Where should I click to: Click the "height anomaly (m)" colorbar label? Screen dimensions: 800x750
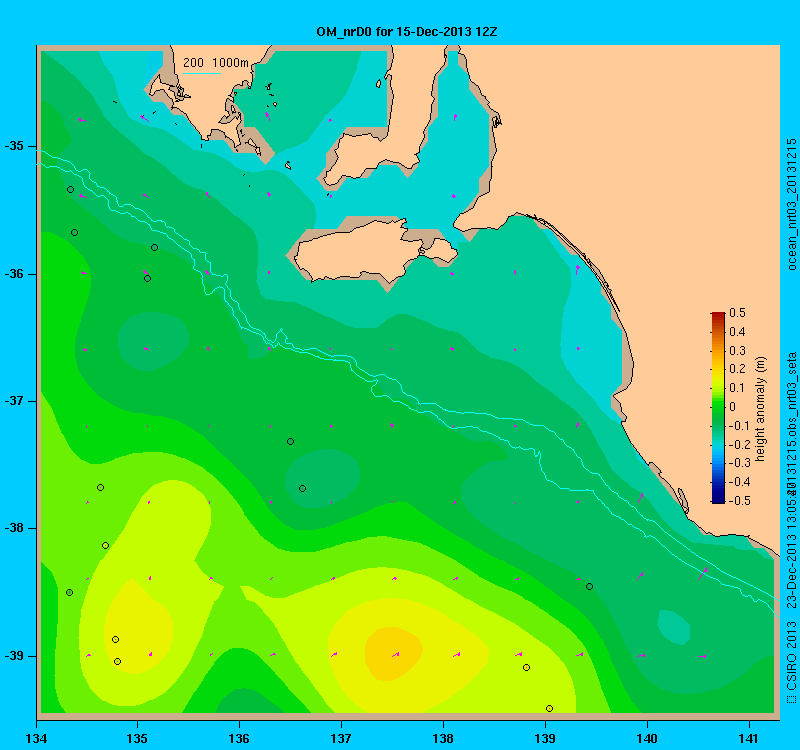click(761, 409)
